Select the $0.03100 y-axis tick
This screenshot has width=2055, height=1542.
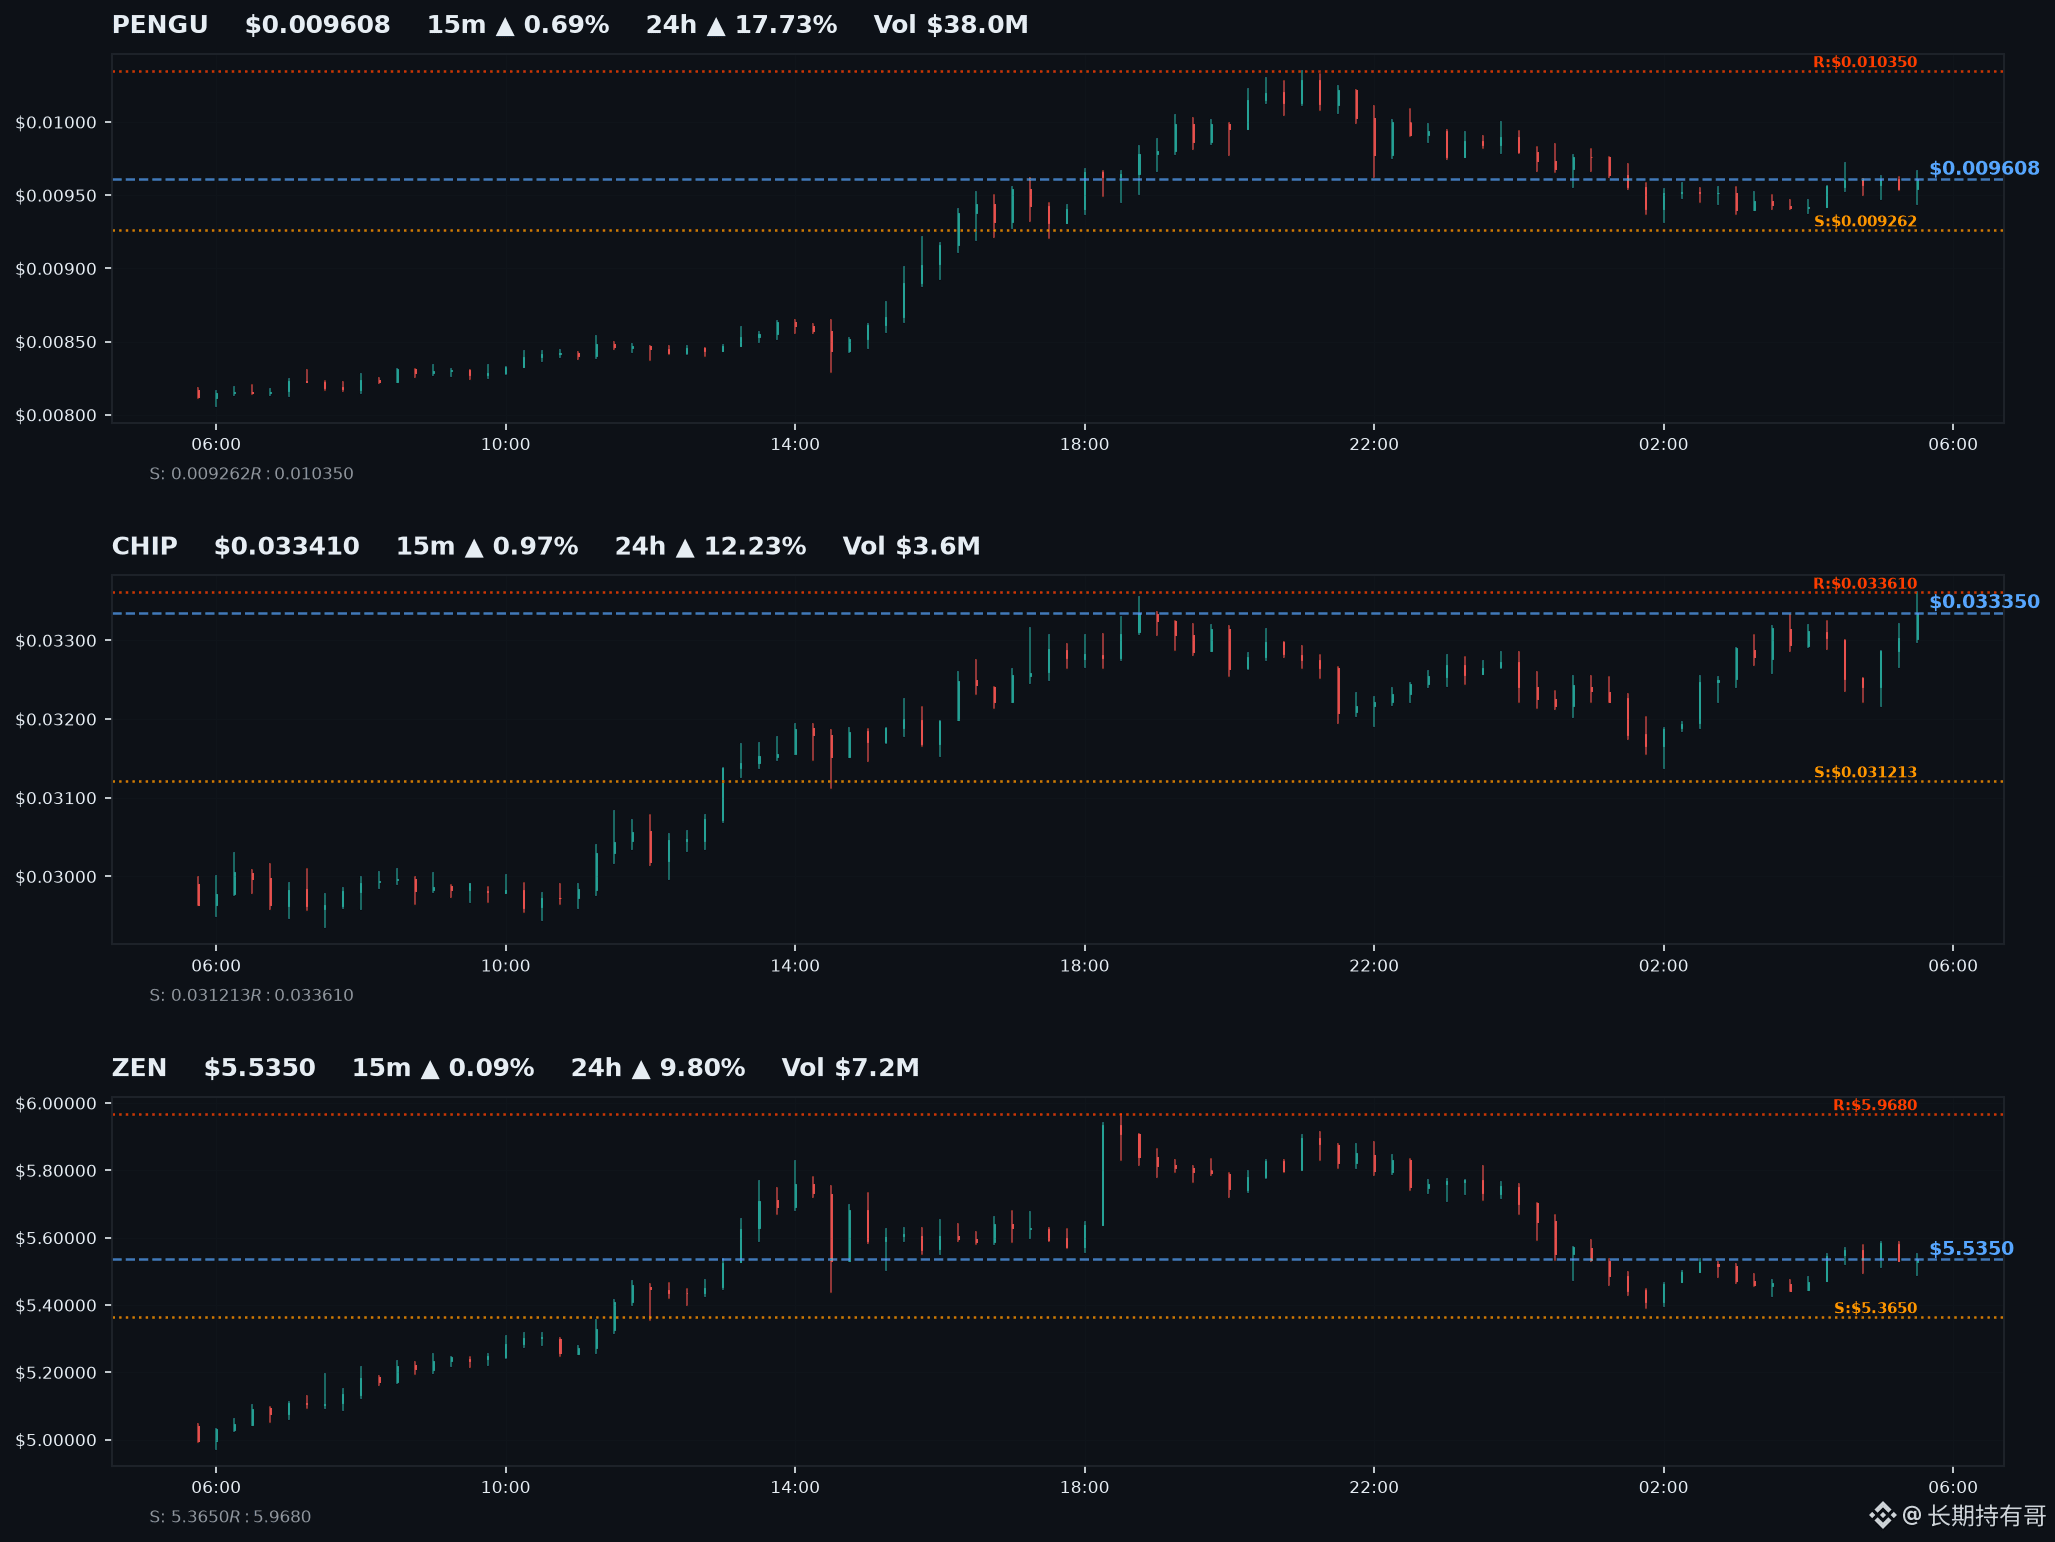(x=56, y=798)
